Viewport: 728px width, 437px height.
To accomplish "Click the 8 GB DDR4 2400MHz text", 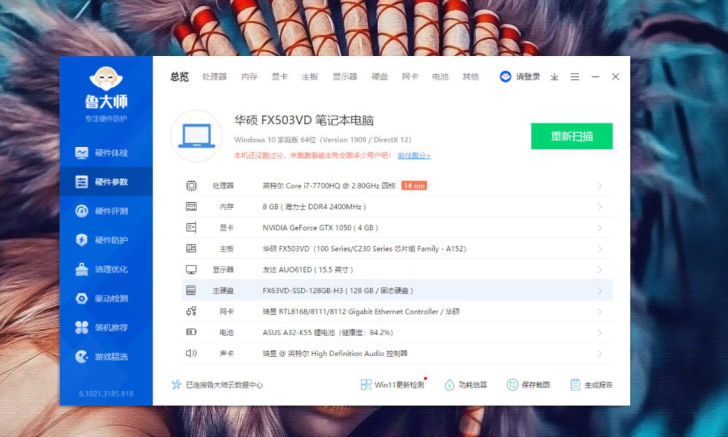I will 314,207.
